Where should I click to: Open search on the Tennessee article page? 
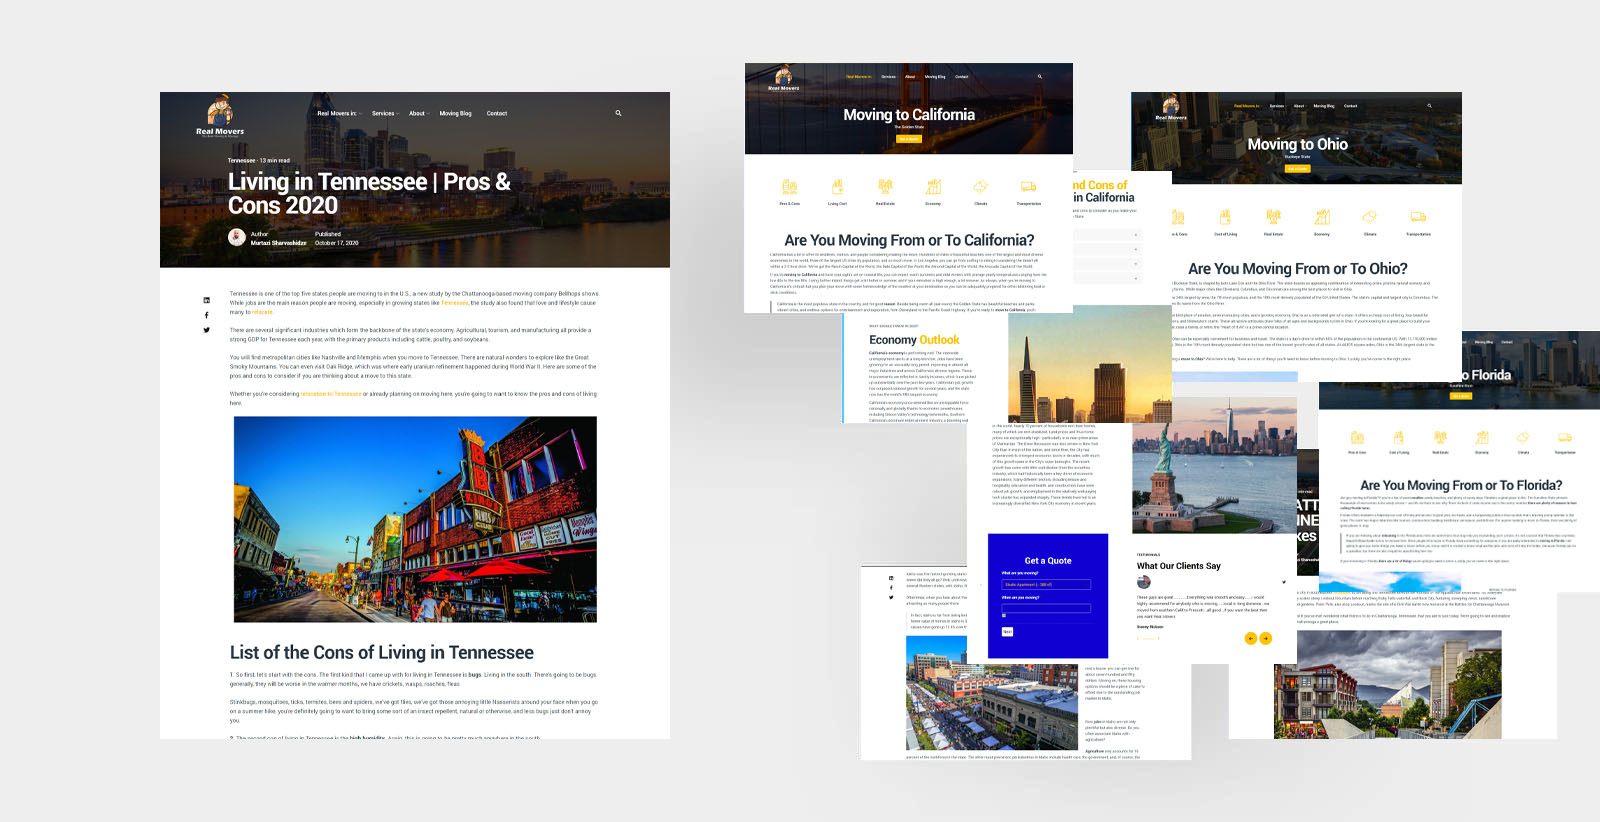(618, 113)
